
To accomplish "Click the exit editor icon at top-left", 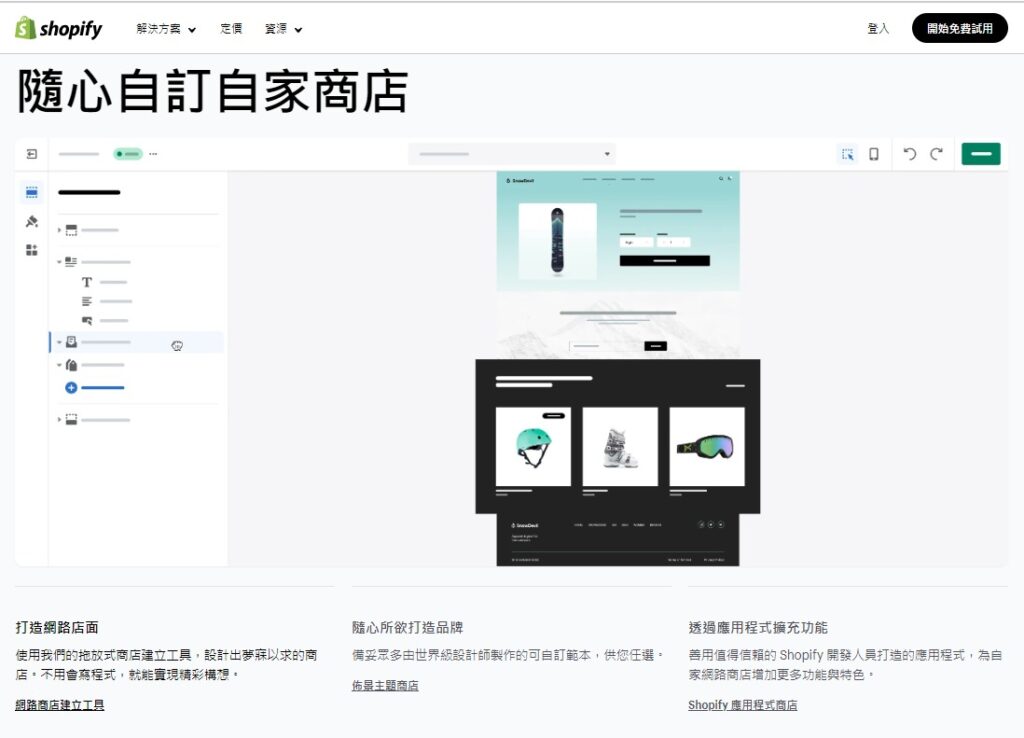I will (32, 154).
